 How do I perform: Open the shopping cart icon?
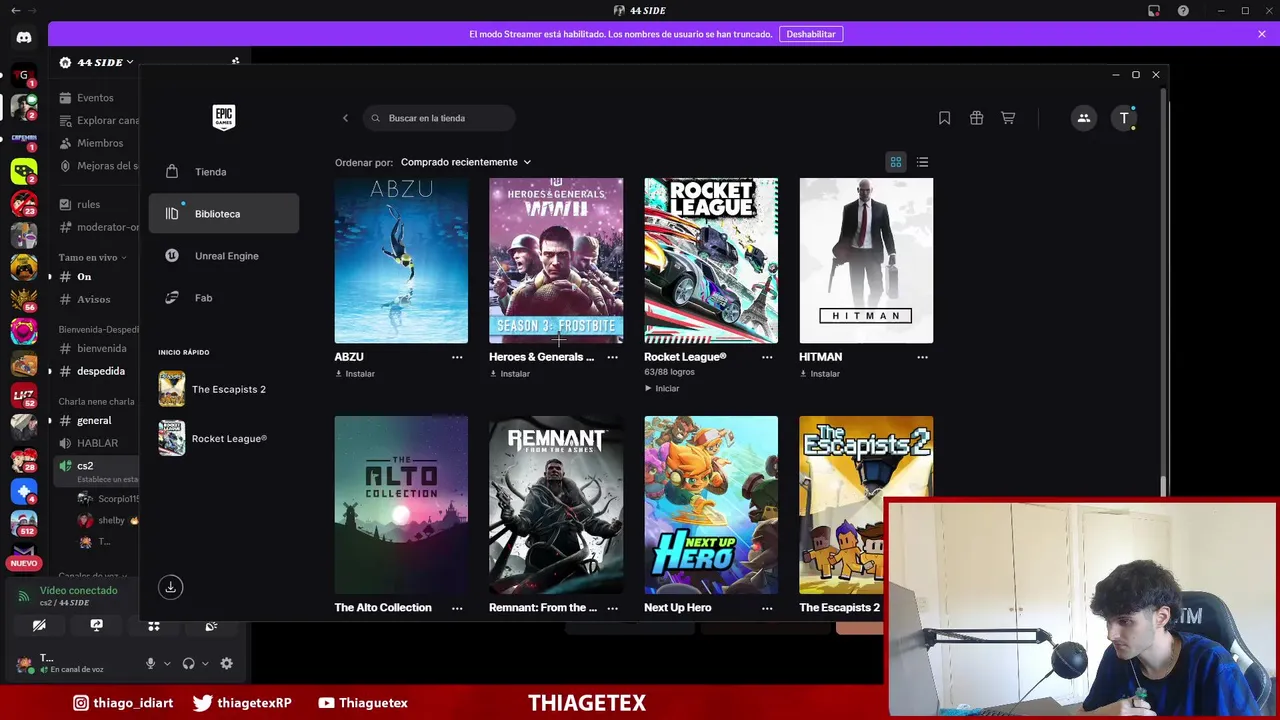[x=1008, y=118]
